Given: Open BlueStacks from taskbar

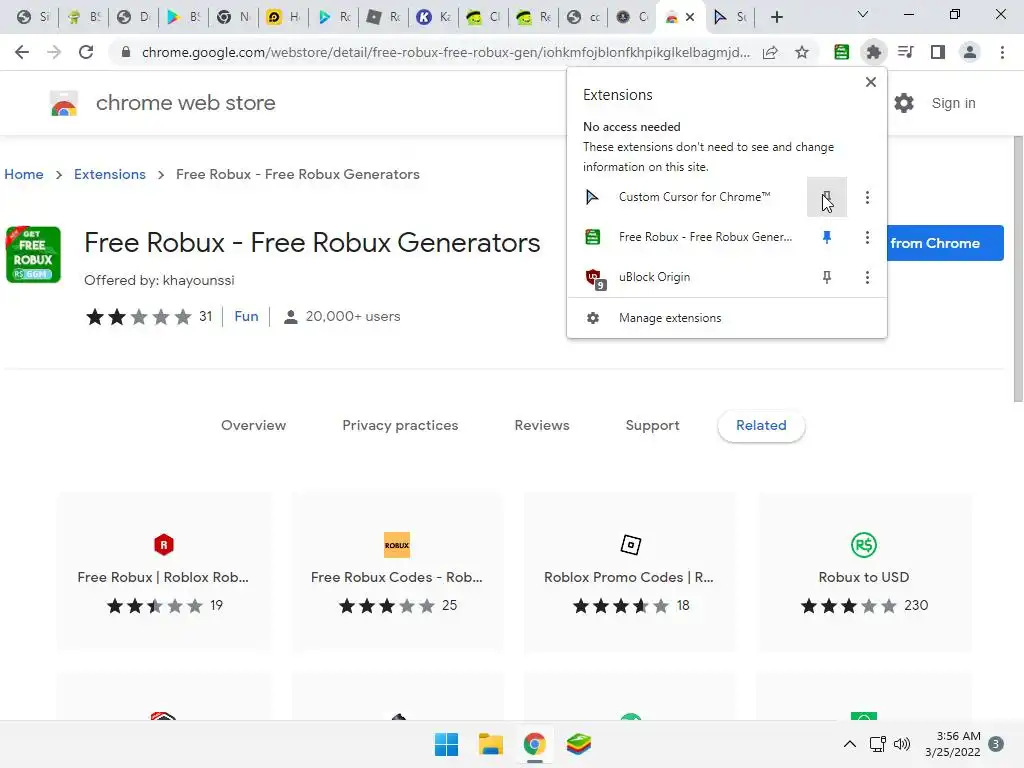Looking at the screenshot, I should pos(578,744).
